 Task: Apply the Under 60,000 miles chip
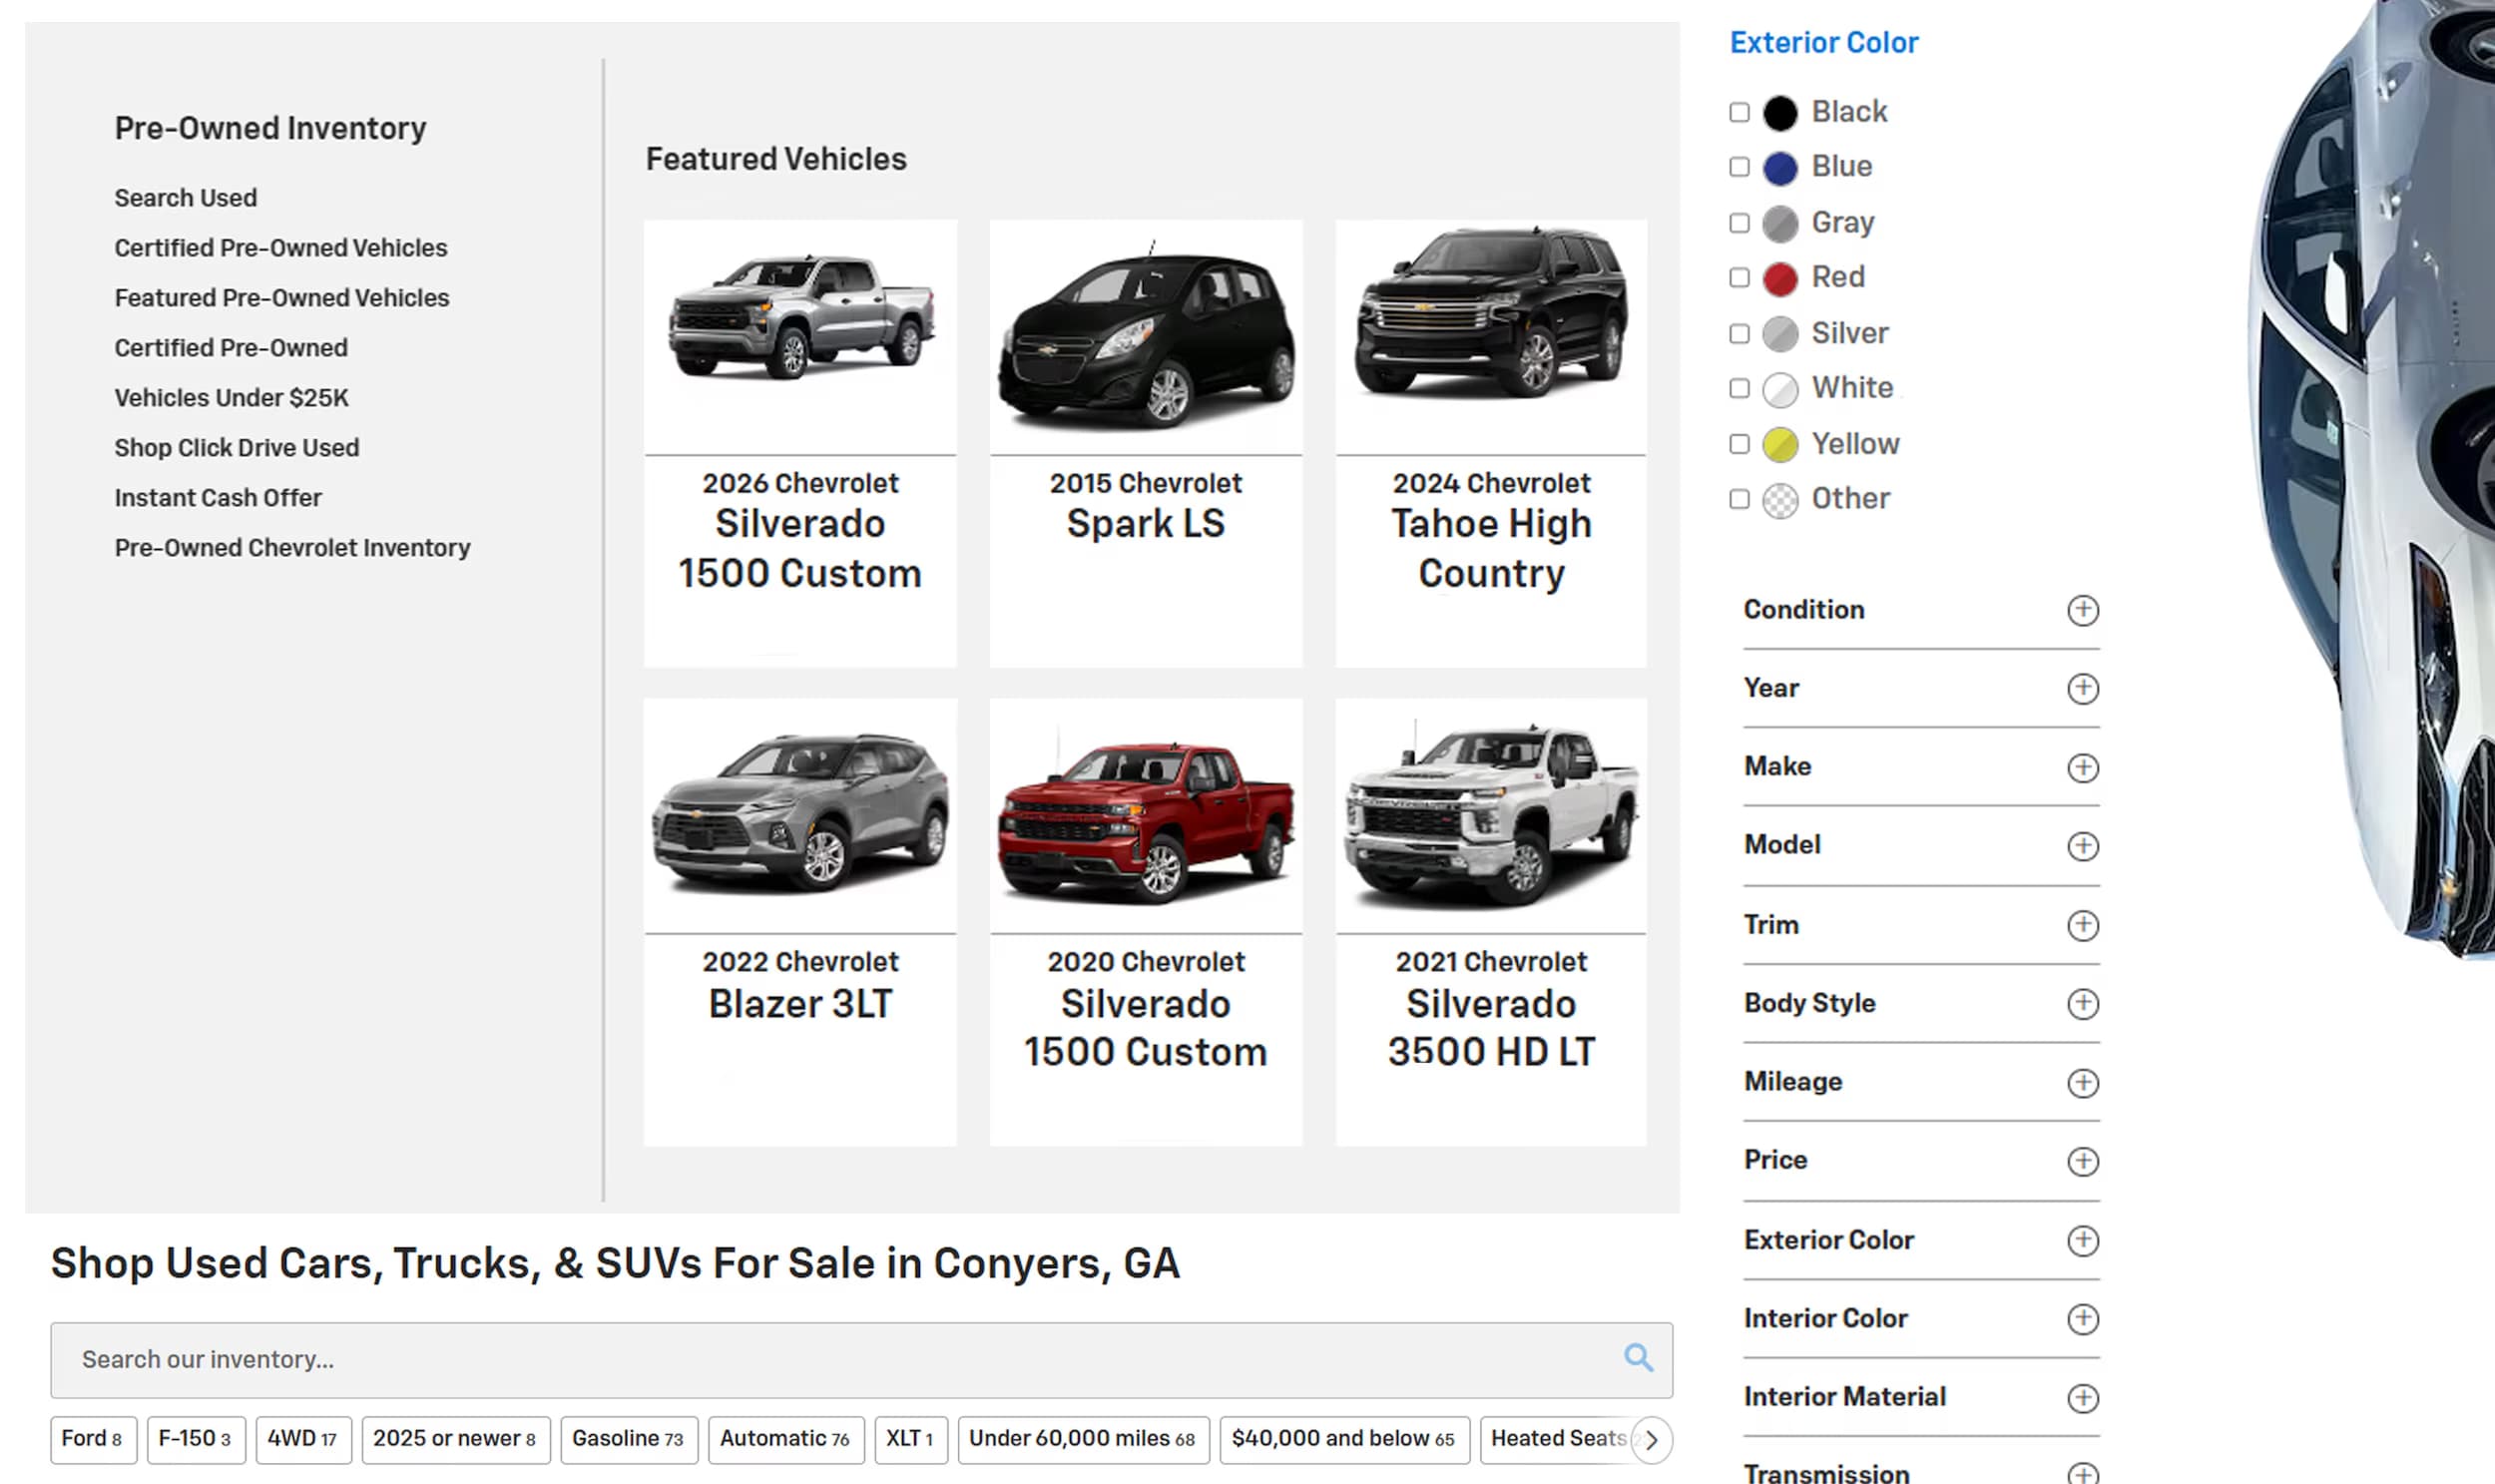click(x=1082, y=1439)
